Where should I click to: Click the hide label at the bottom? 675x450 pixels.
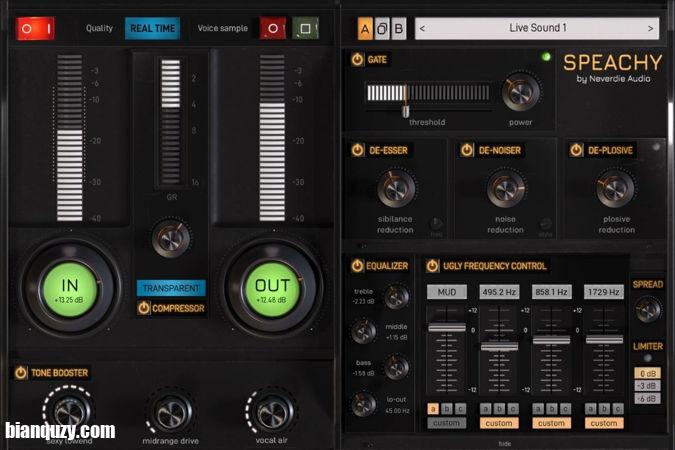[505, 444]
